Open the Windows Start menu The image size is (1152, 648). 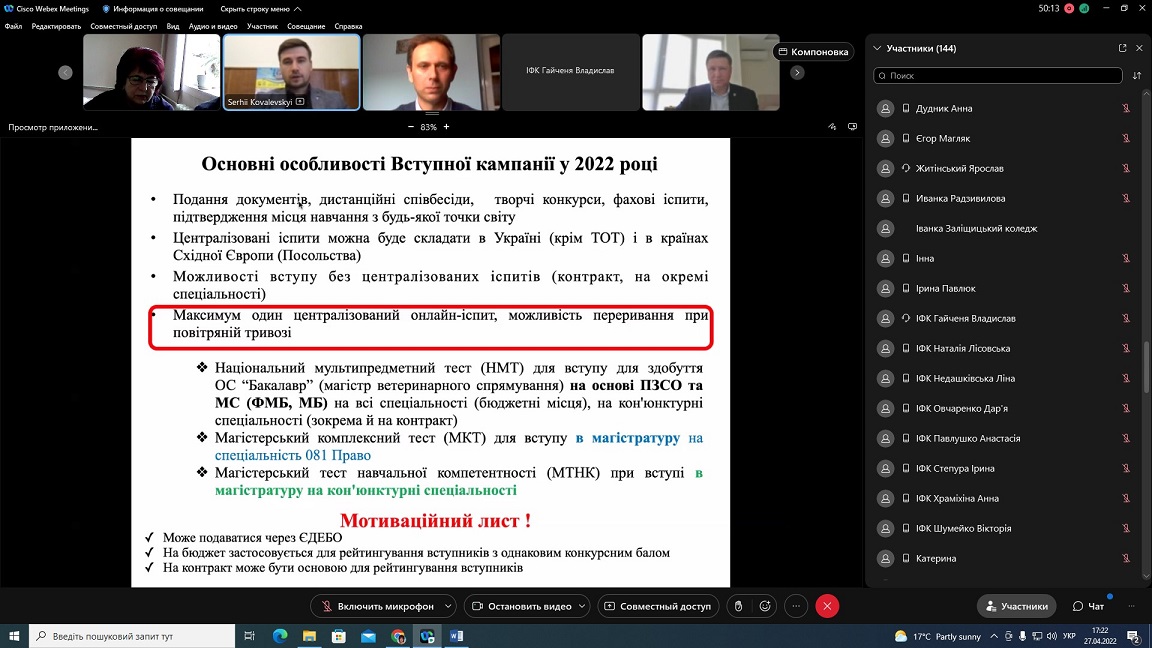[x=14, y=636]
